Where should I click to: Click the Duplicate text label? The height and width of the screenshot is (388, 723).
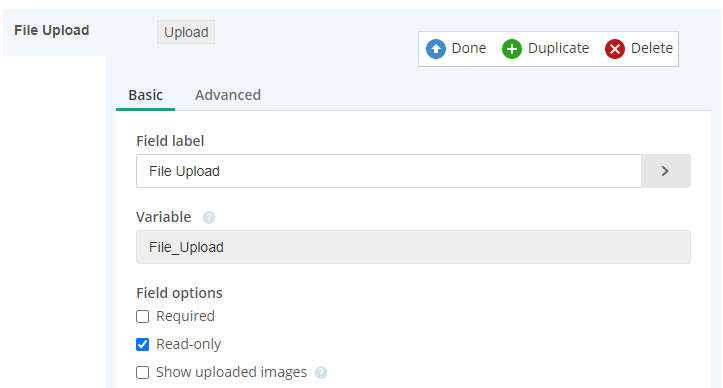pos(558,48)
